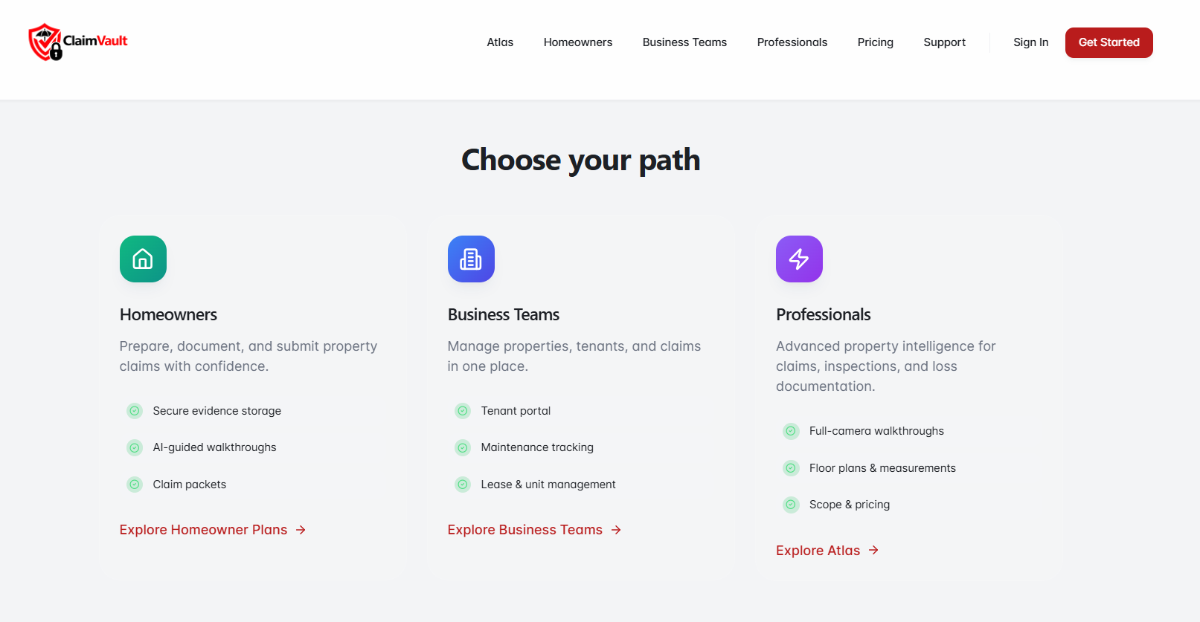Follow the Explore Homeowner Plans link
The width and height of the screenshot is (1200, 622).
212,530
